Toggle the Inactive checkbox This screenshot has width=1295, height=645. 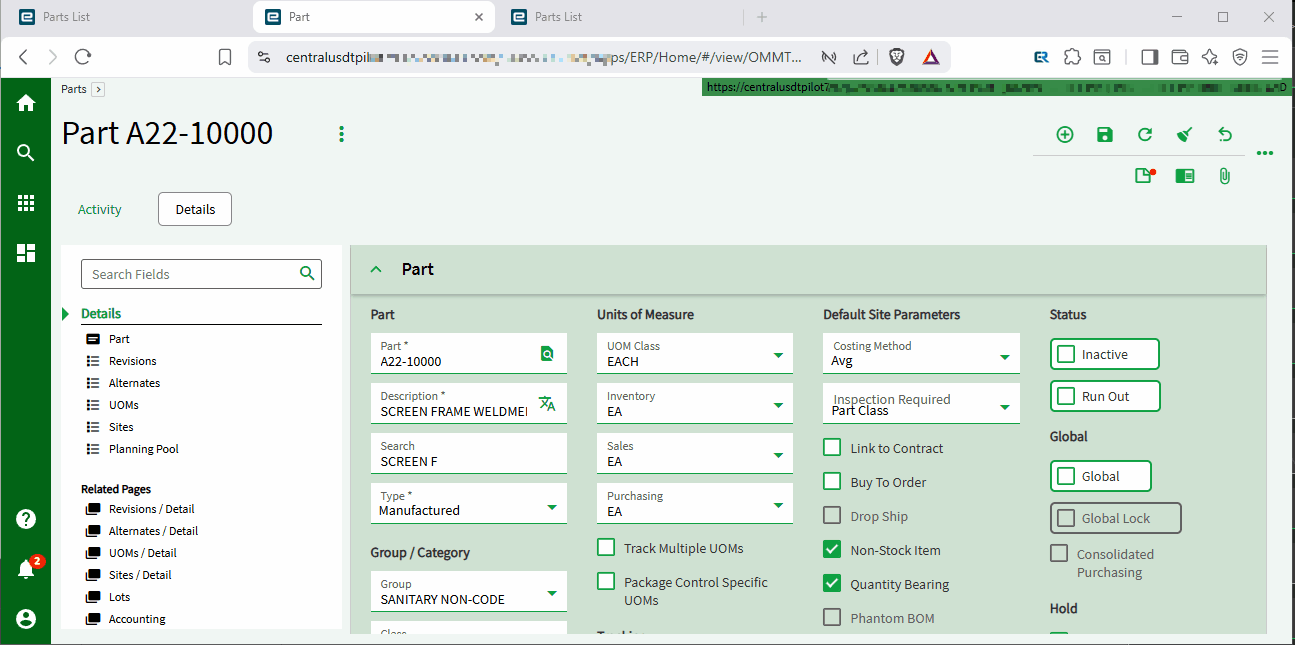pos(1066,354)
